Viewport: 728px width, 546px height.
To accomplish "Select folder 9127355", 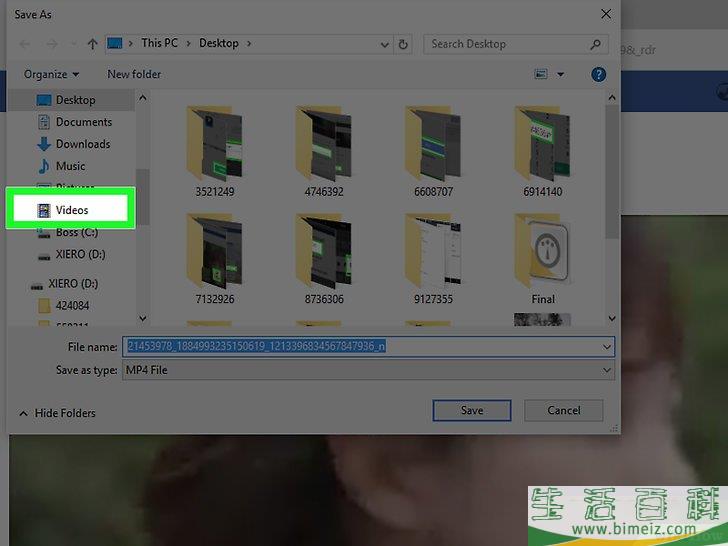I will click(x=433, y=259).
